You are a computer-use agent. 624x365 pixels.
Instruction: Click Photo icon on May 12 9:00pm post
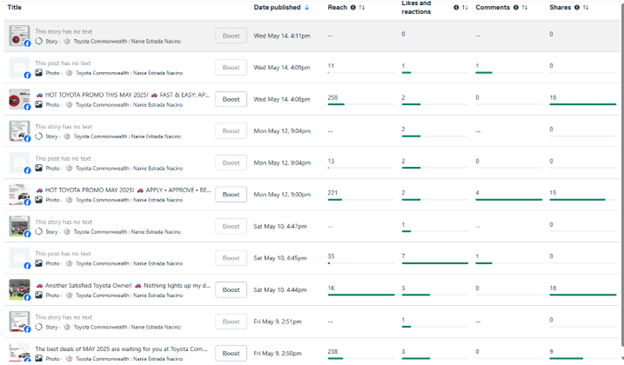39,200
